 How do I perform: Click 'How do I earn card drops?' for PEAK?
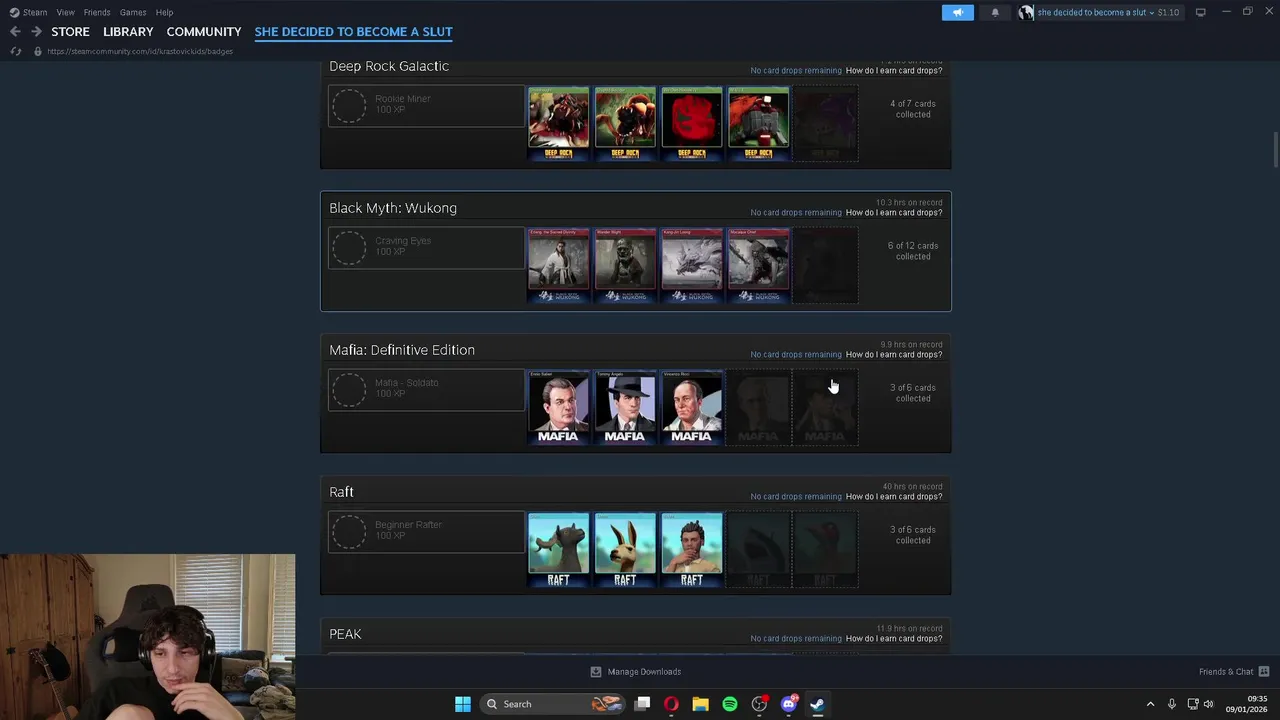(x=894, y=639)
